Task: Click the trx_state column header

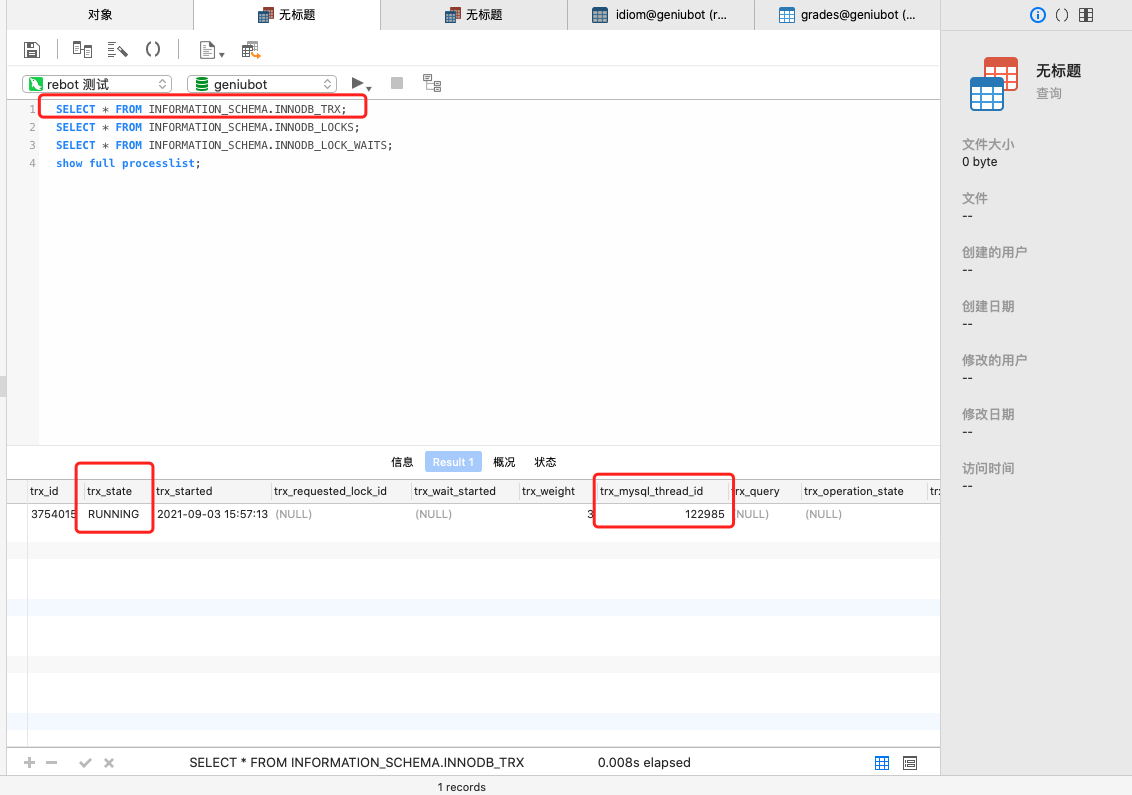Action: (x=118, y=491)
